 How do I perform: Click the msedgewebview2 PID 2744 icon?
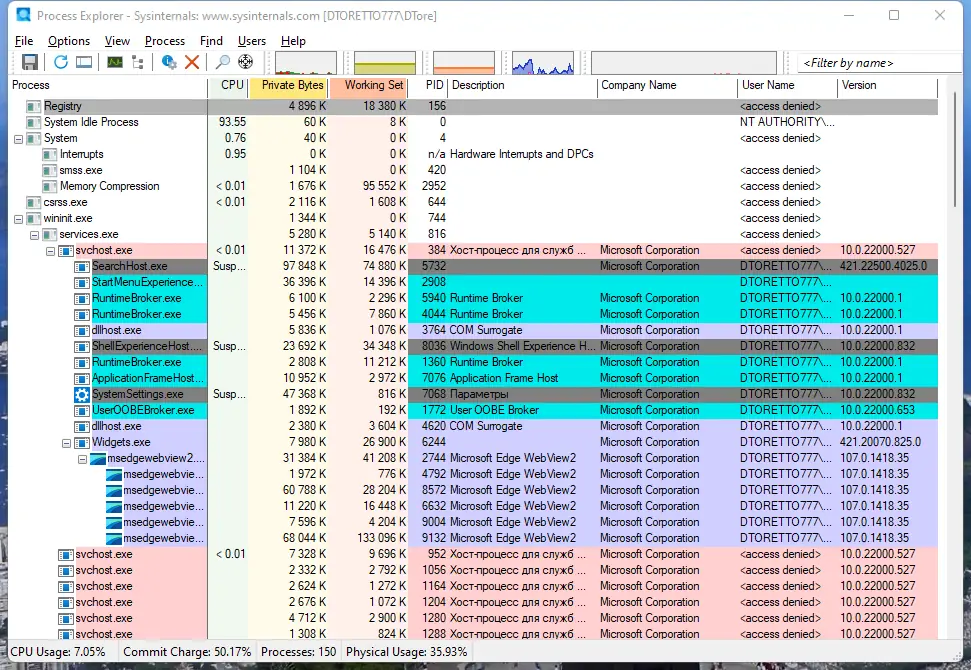point(98,459)
